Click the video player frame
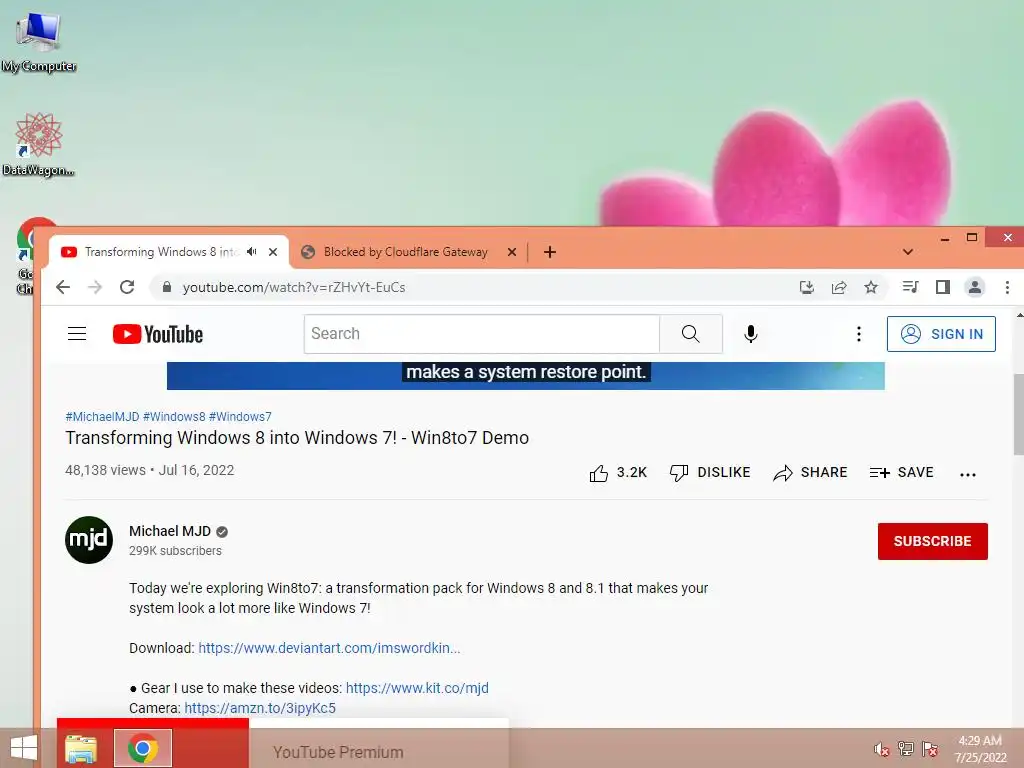The image size is (1024, 768). point(526,376)
